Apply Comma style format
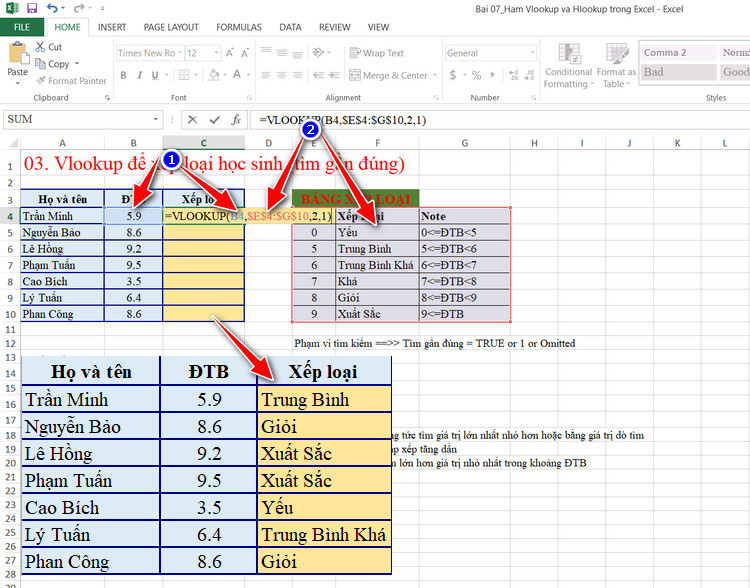The width and height of the screenshot is (750, 588). [492, 75]
